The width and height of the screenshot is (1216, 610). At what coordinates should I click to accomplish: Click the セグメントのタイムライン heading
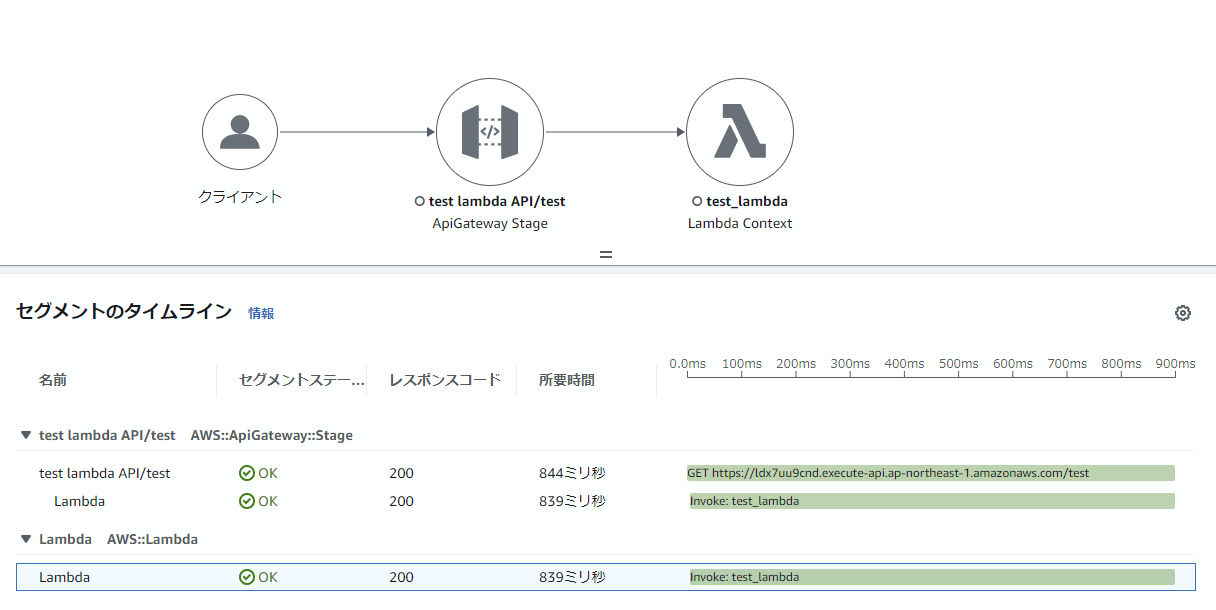coord(124,311)
